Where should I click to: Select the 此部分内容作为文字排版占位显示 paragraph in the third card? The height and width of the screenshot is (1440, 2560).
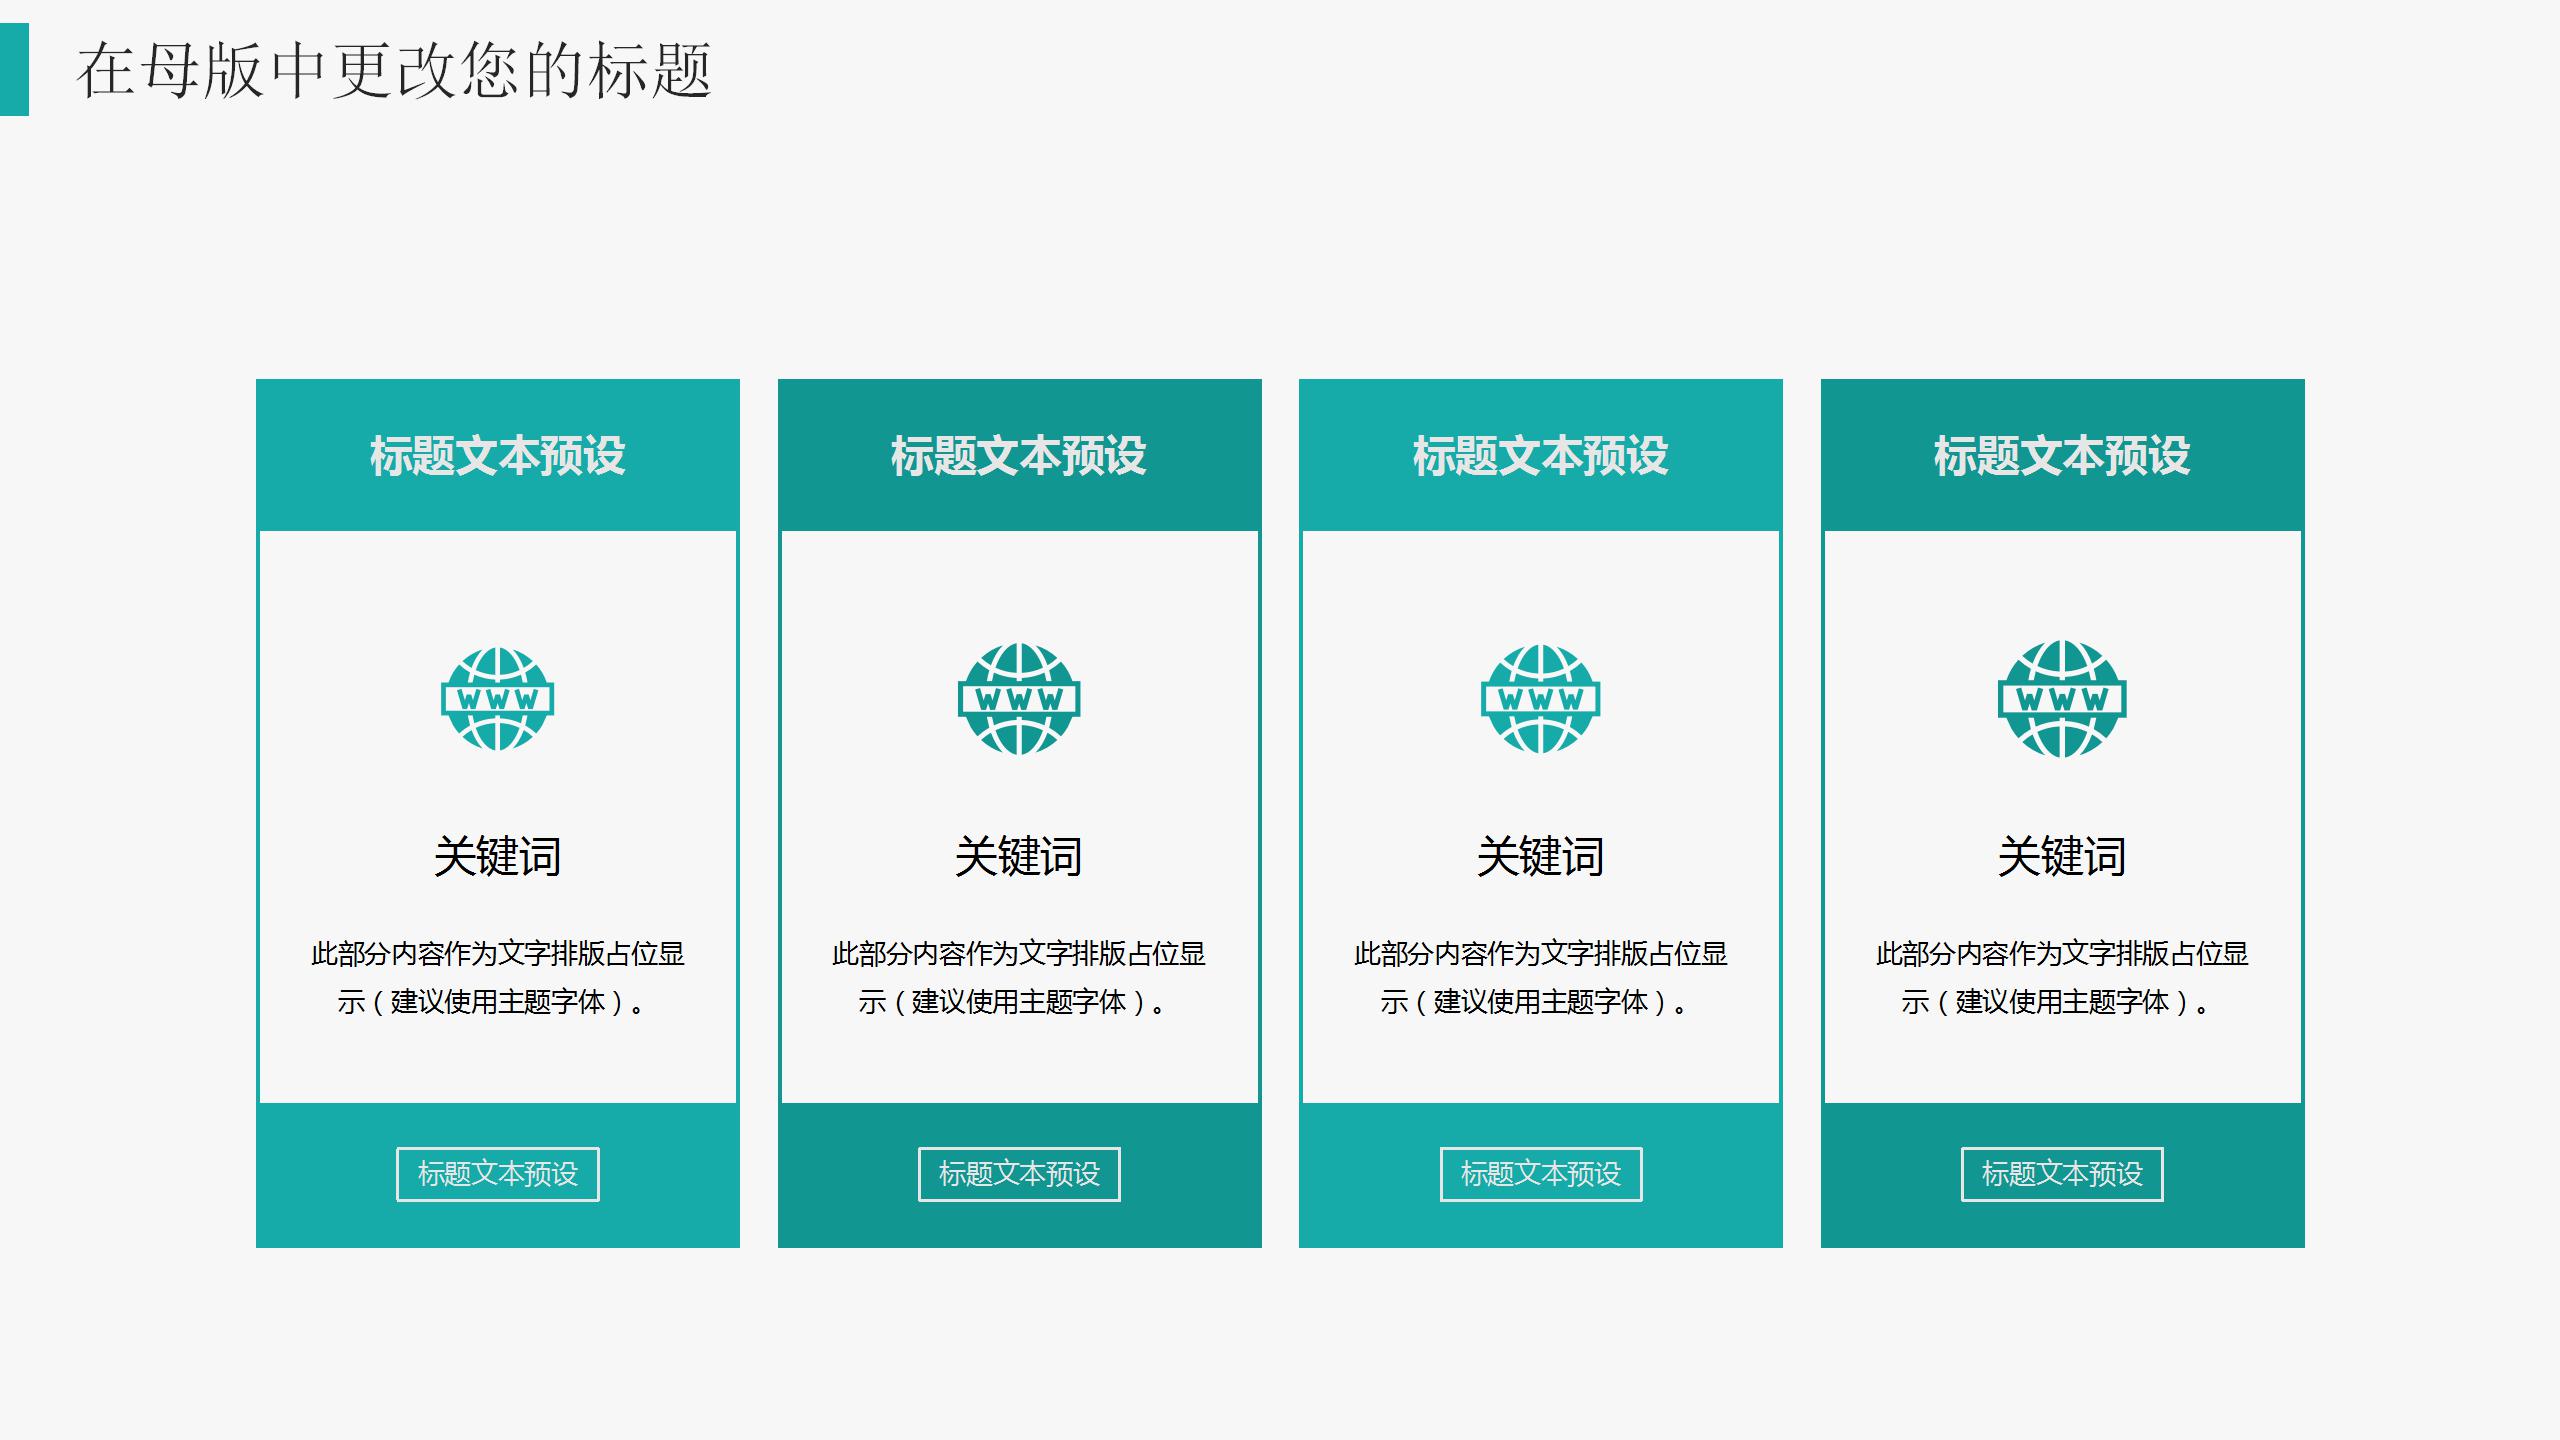point(1541,978)
